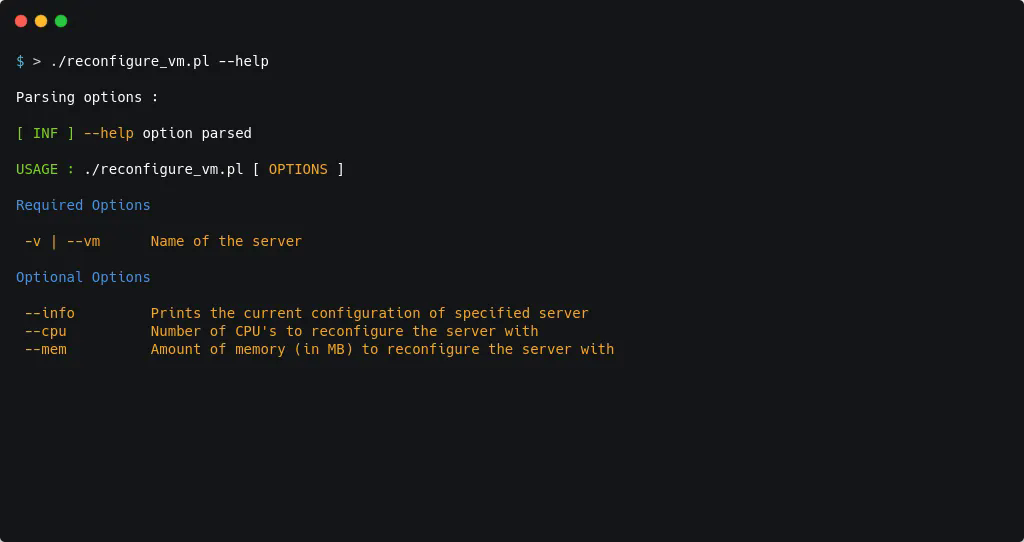Click the orange --help option in the INF line
Screen dimensions: 1024x542
108,133
